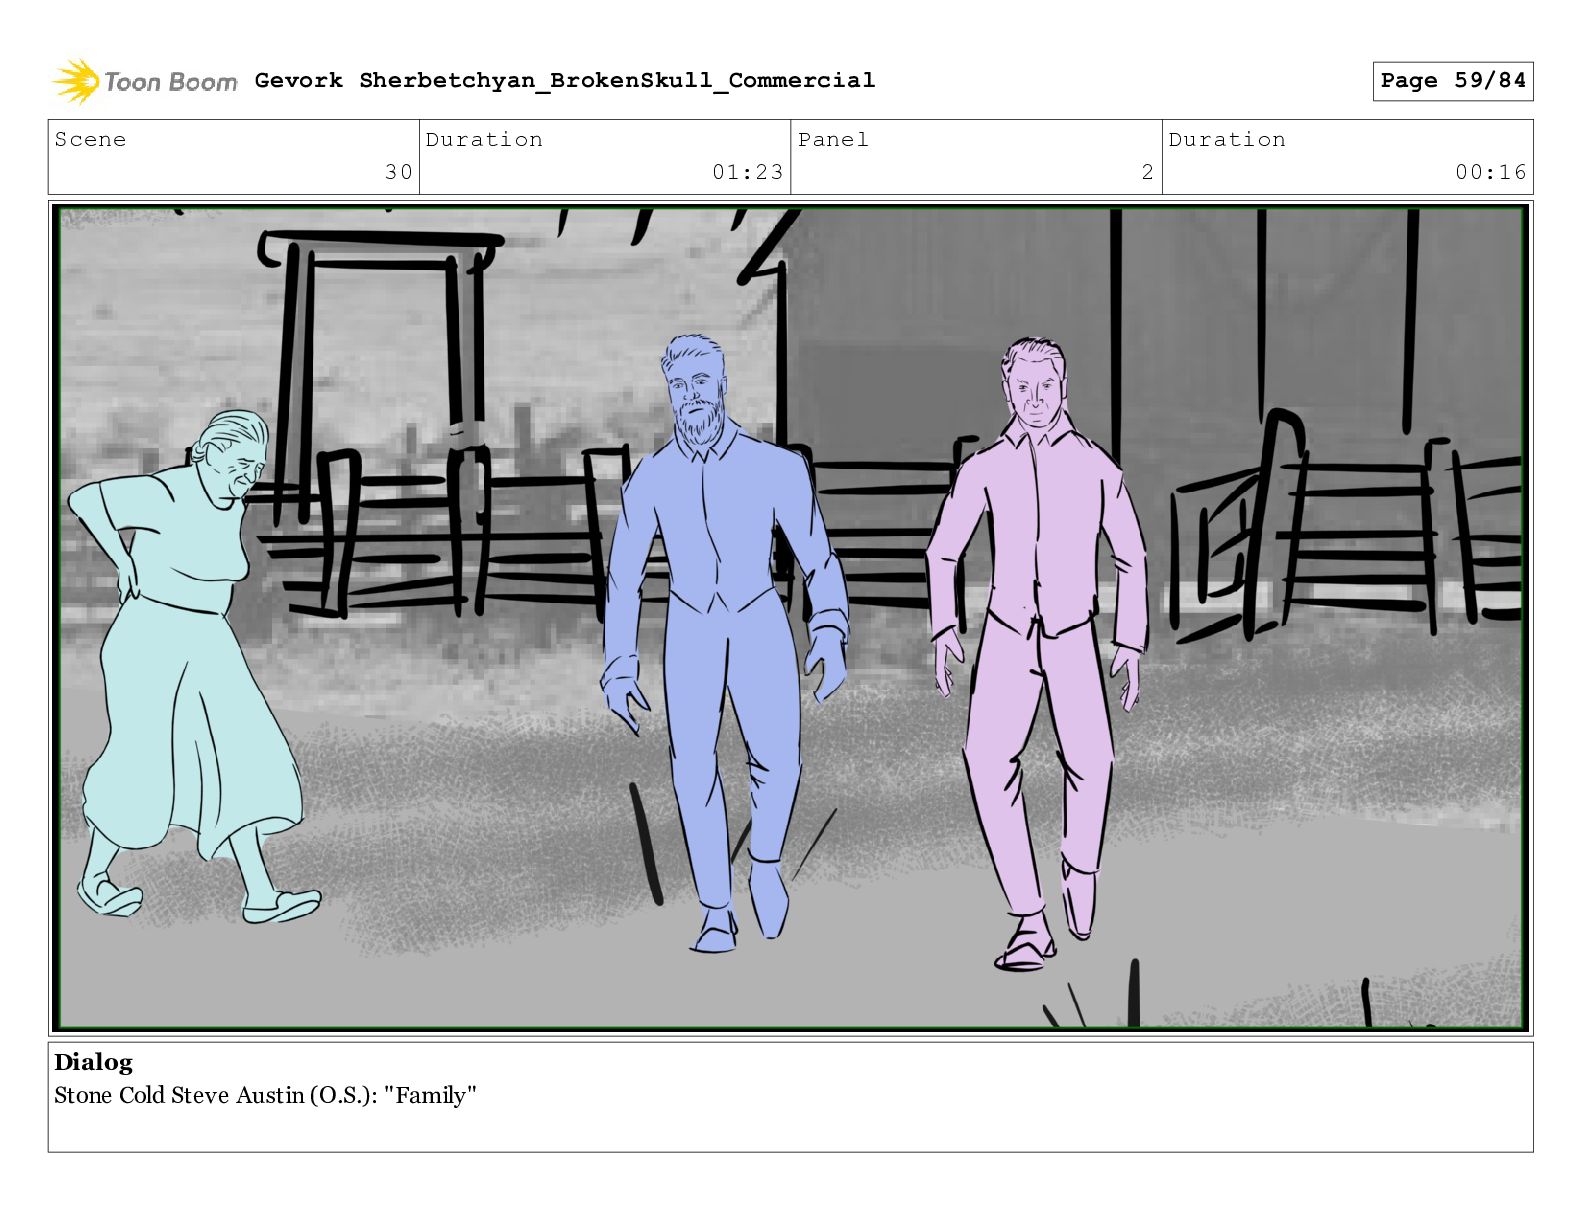Click the dialog line "Family"
The image size is (1584, 1224).
click(265, 1095)
